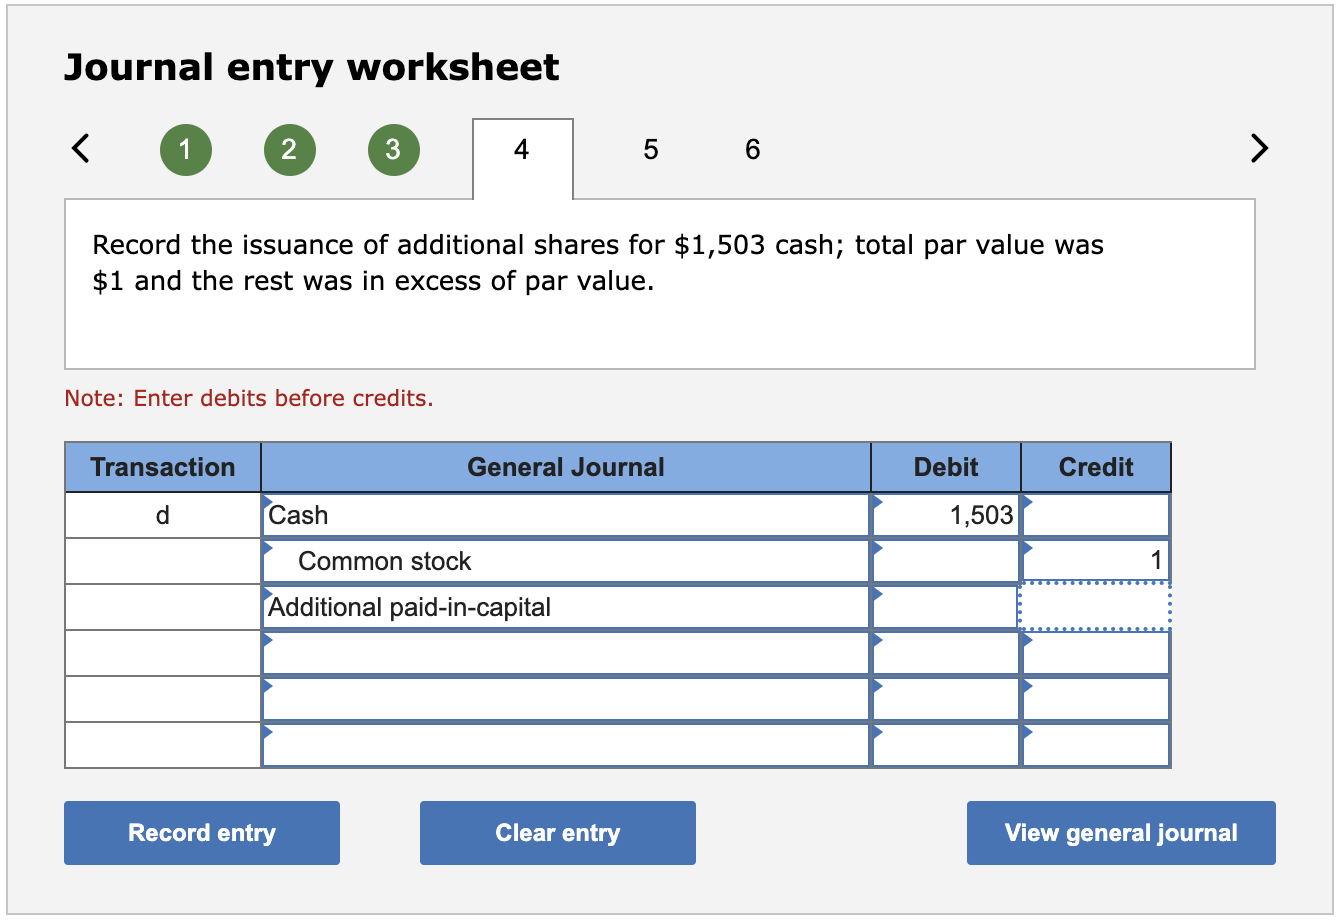Viewport: 1344px width, 922px height.
Task: Select the completed transaction 1 step
Action: pos(186,149)
